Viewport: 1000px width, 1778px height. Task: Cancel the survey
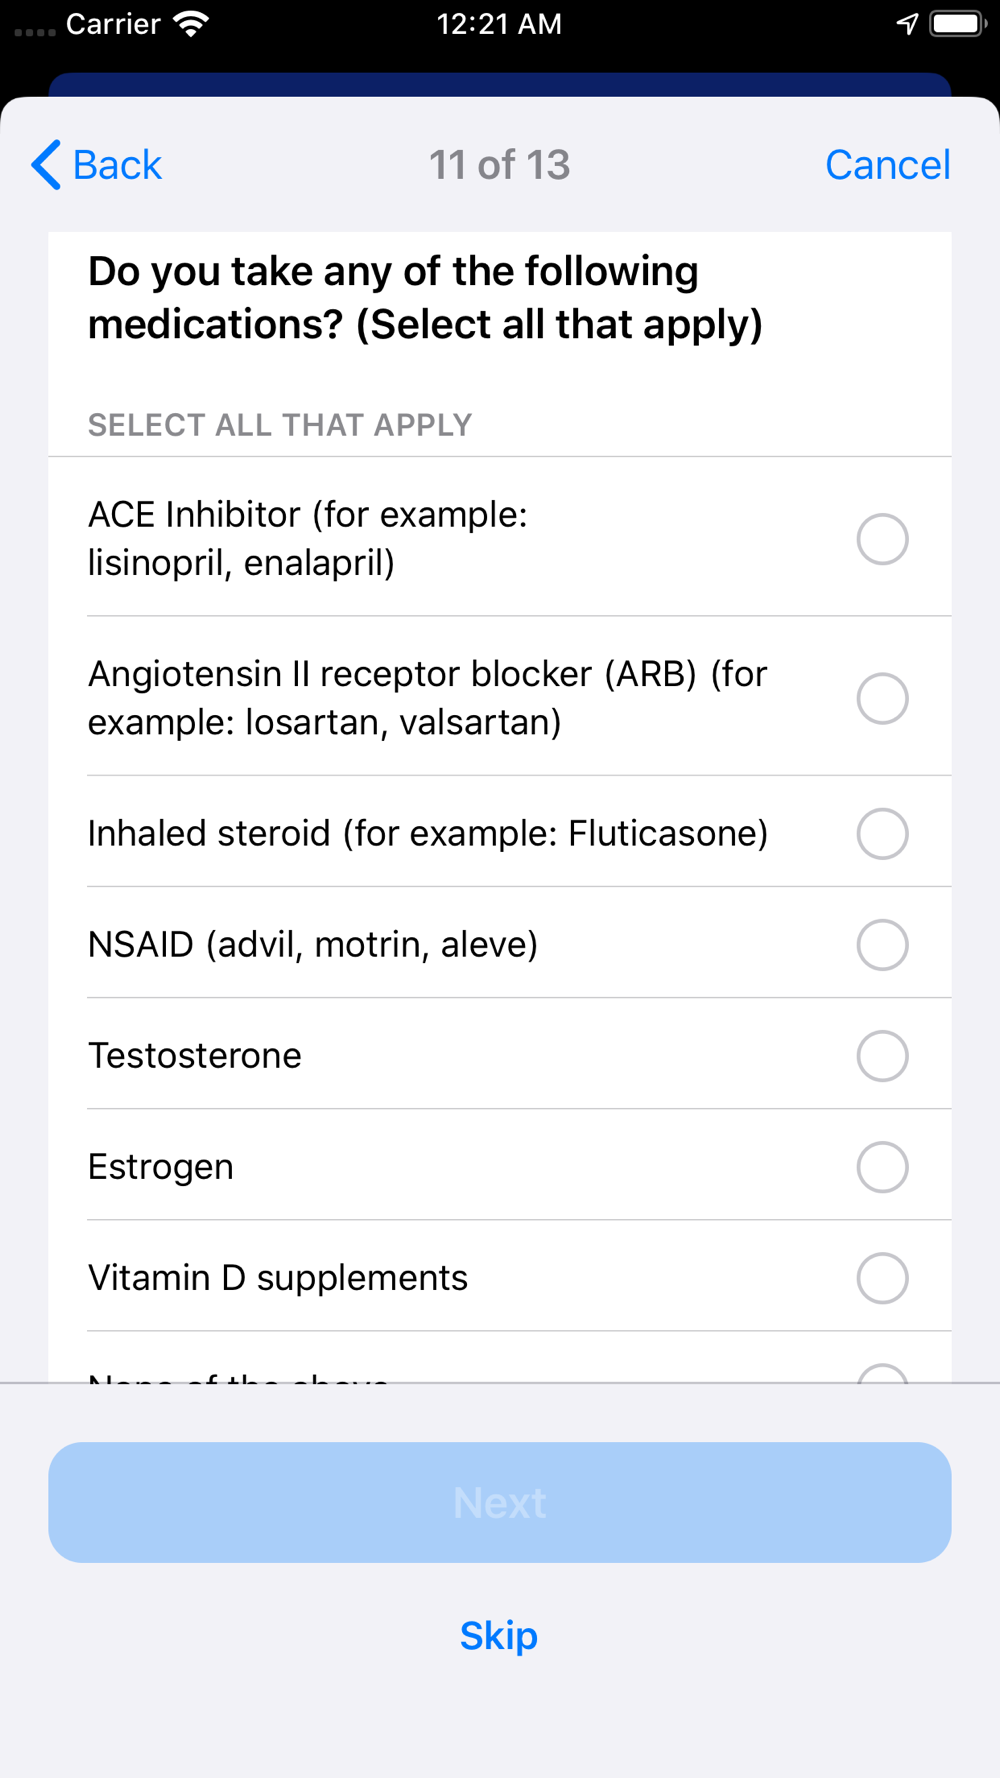point(887,165)
